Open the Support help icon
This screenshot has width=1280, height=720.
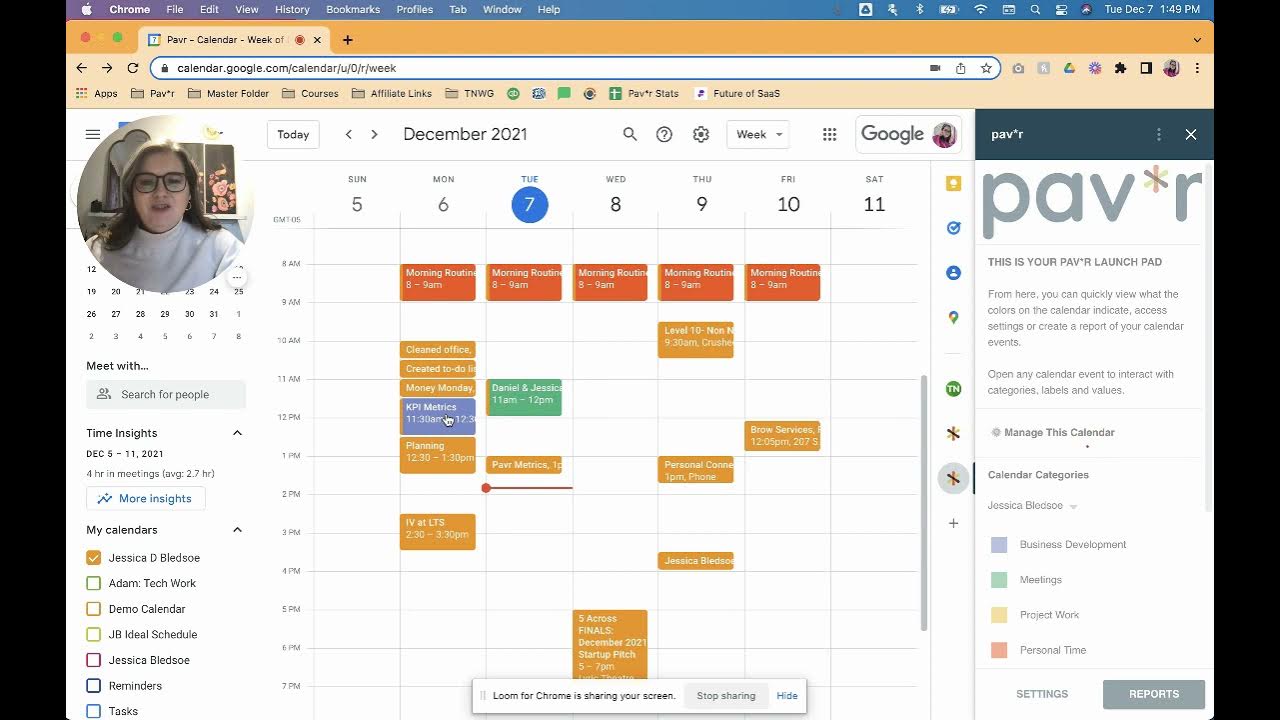664,134
